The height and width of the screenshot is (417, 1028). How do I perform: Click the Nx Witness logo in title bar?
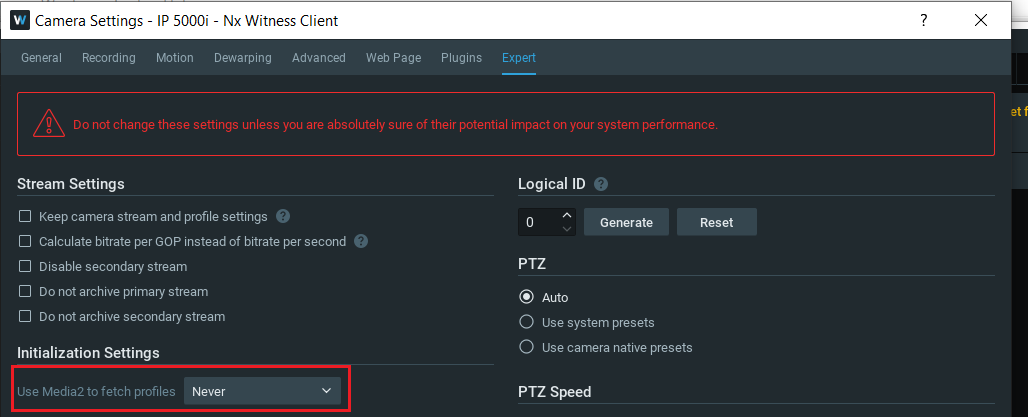click(x=20, y=20)
